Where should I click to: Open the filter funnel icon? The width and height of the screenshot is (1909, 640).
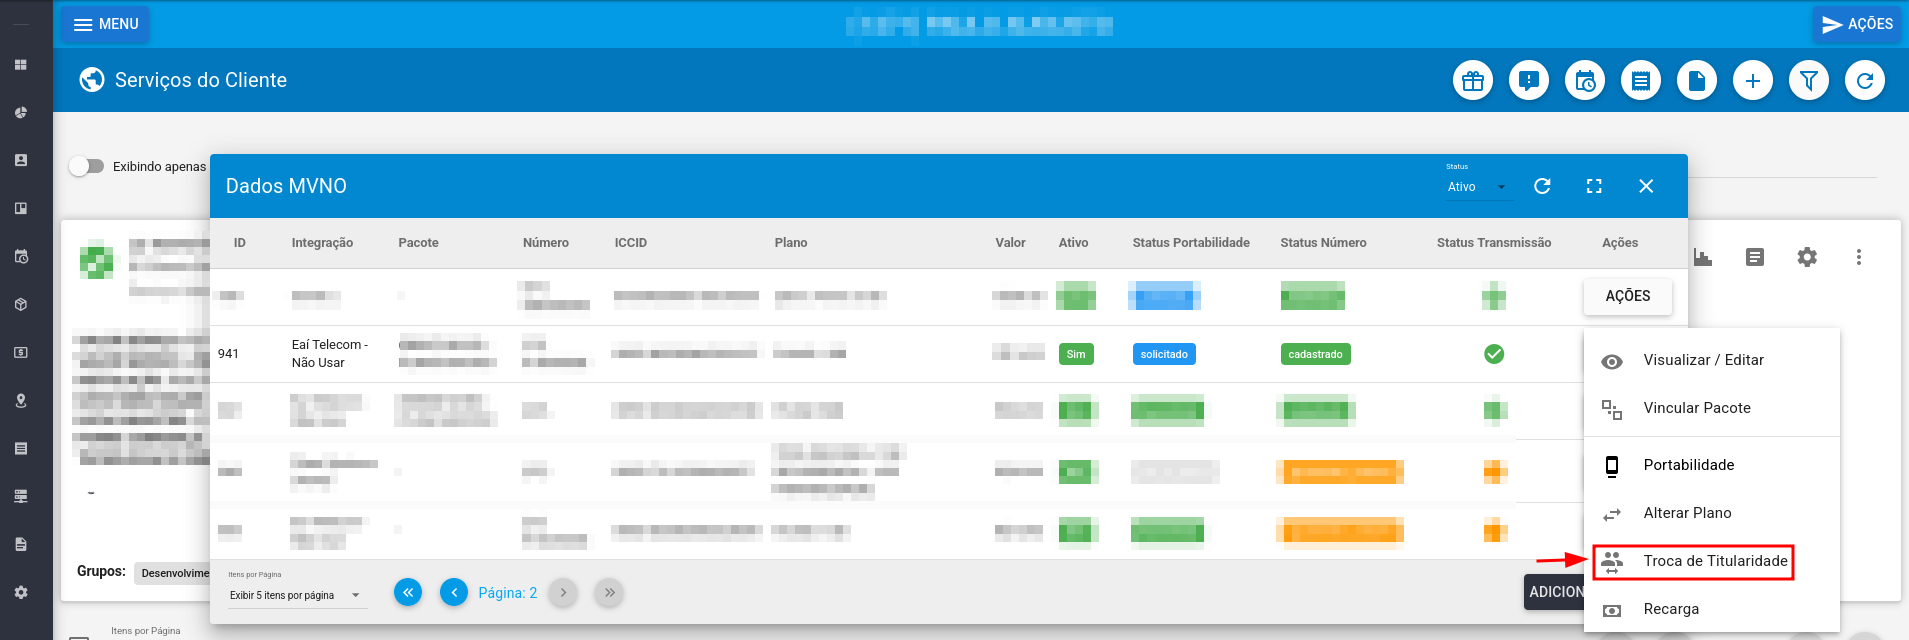pyautogui.click(x=1809, y=80)
